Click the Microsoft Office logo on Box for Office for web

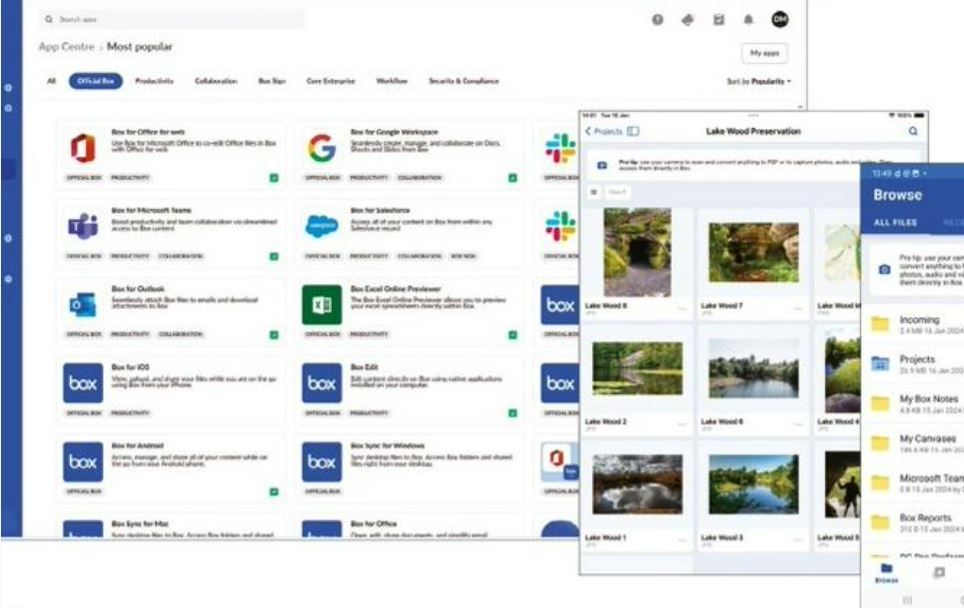(83, 148)
